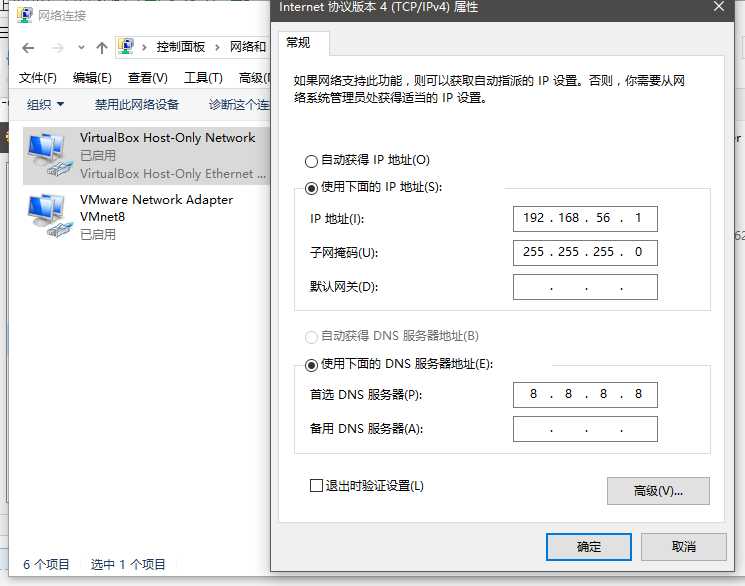Click the Network Connections title bar icon

click(24, 15)
